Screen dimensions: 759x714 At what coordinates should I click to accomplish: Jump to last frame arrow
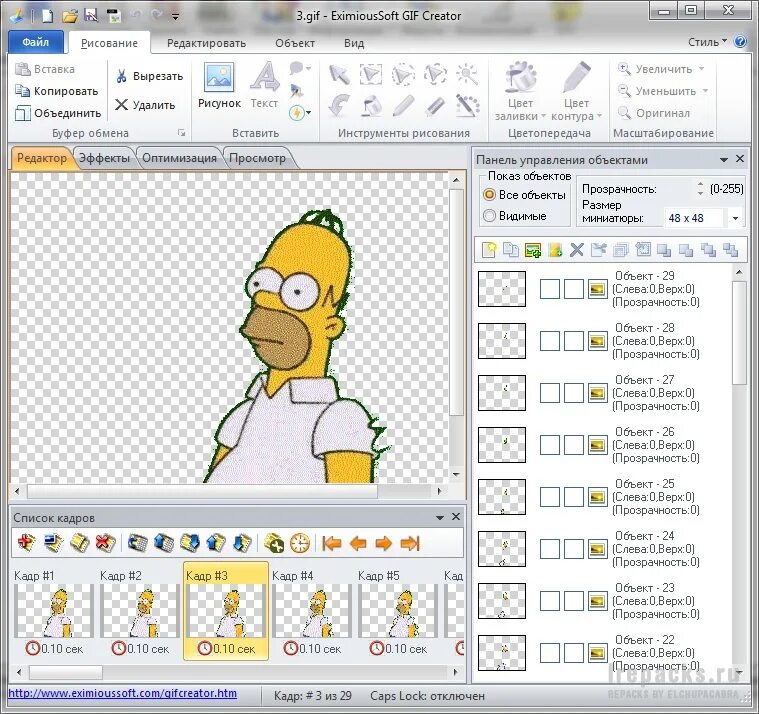coord(410,543)
